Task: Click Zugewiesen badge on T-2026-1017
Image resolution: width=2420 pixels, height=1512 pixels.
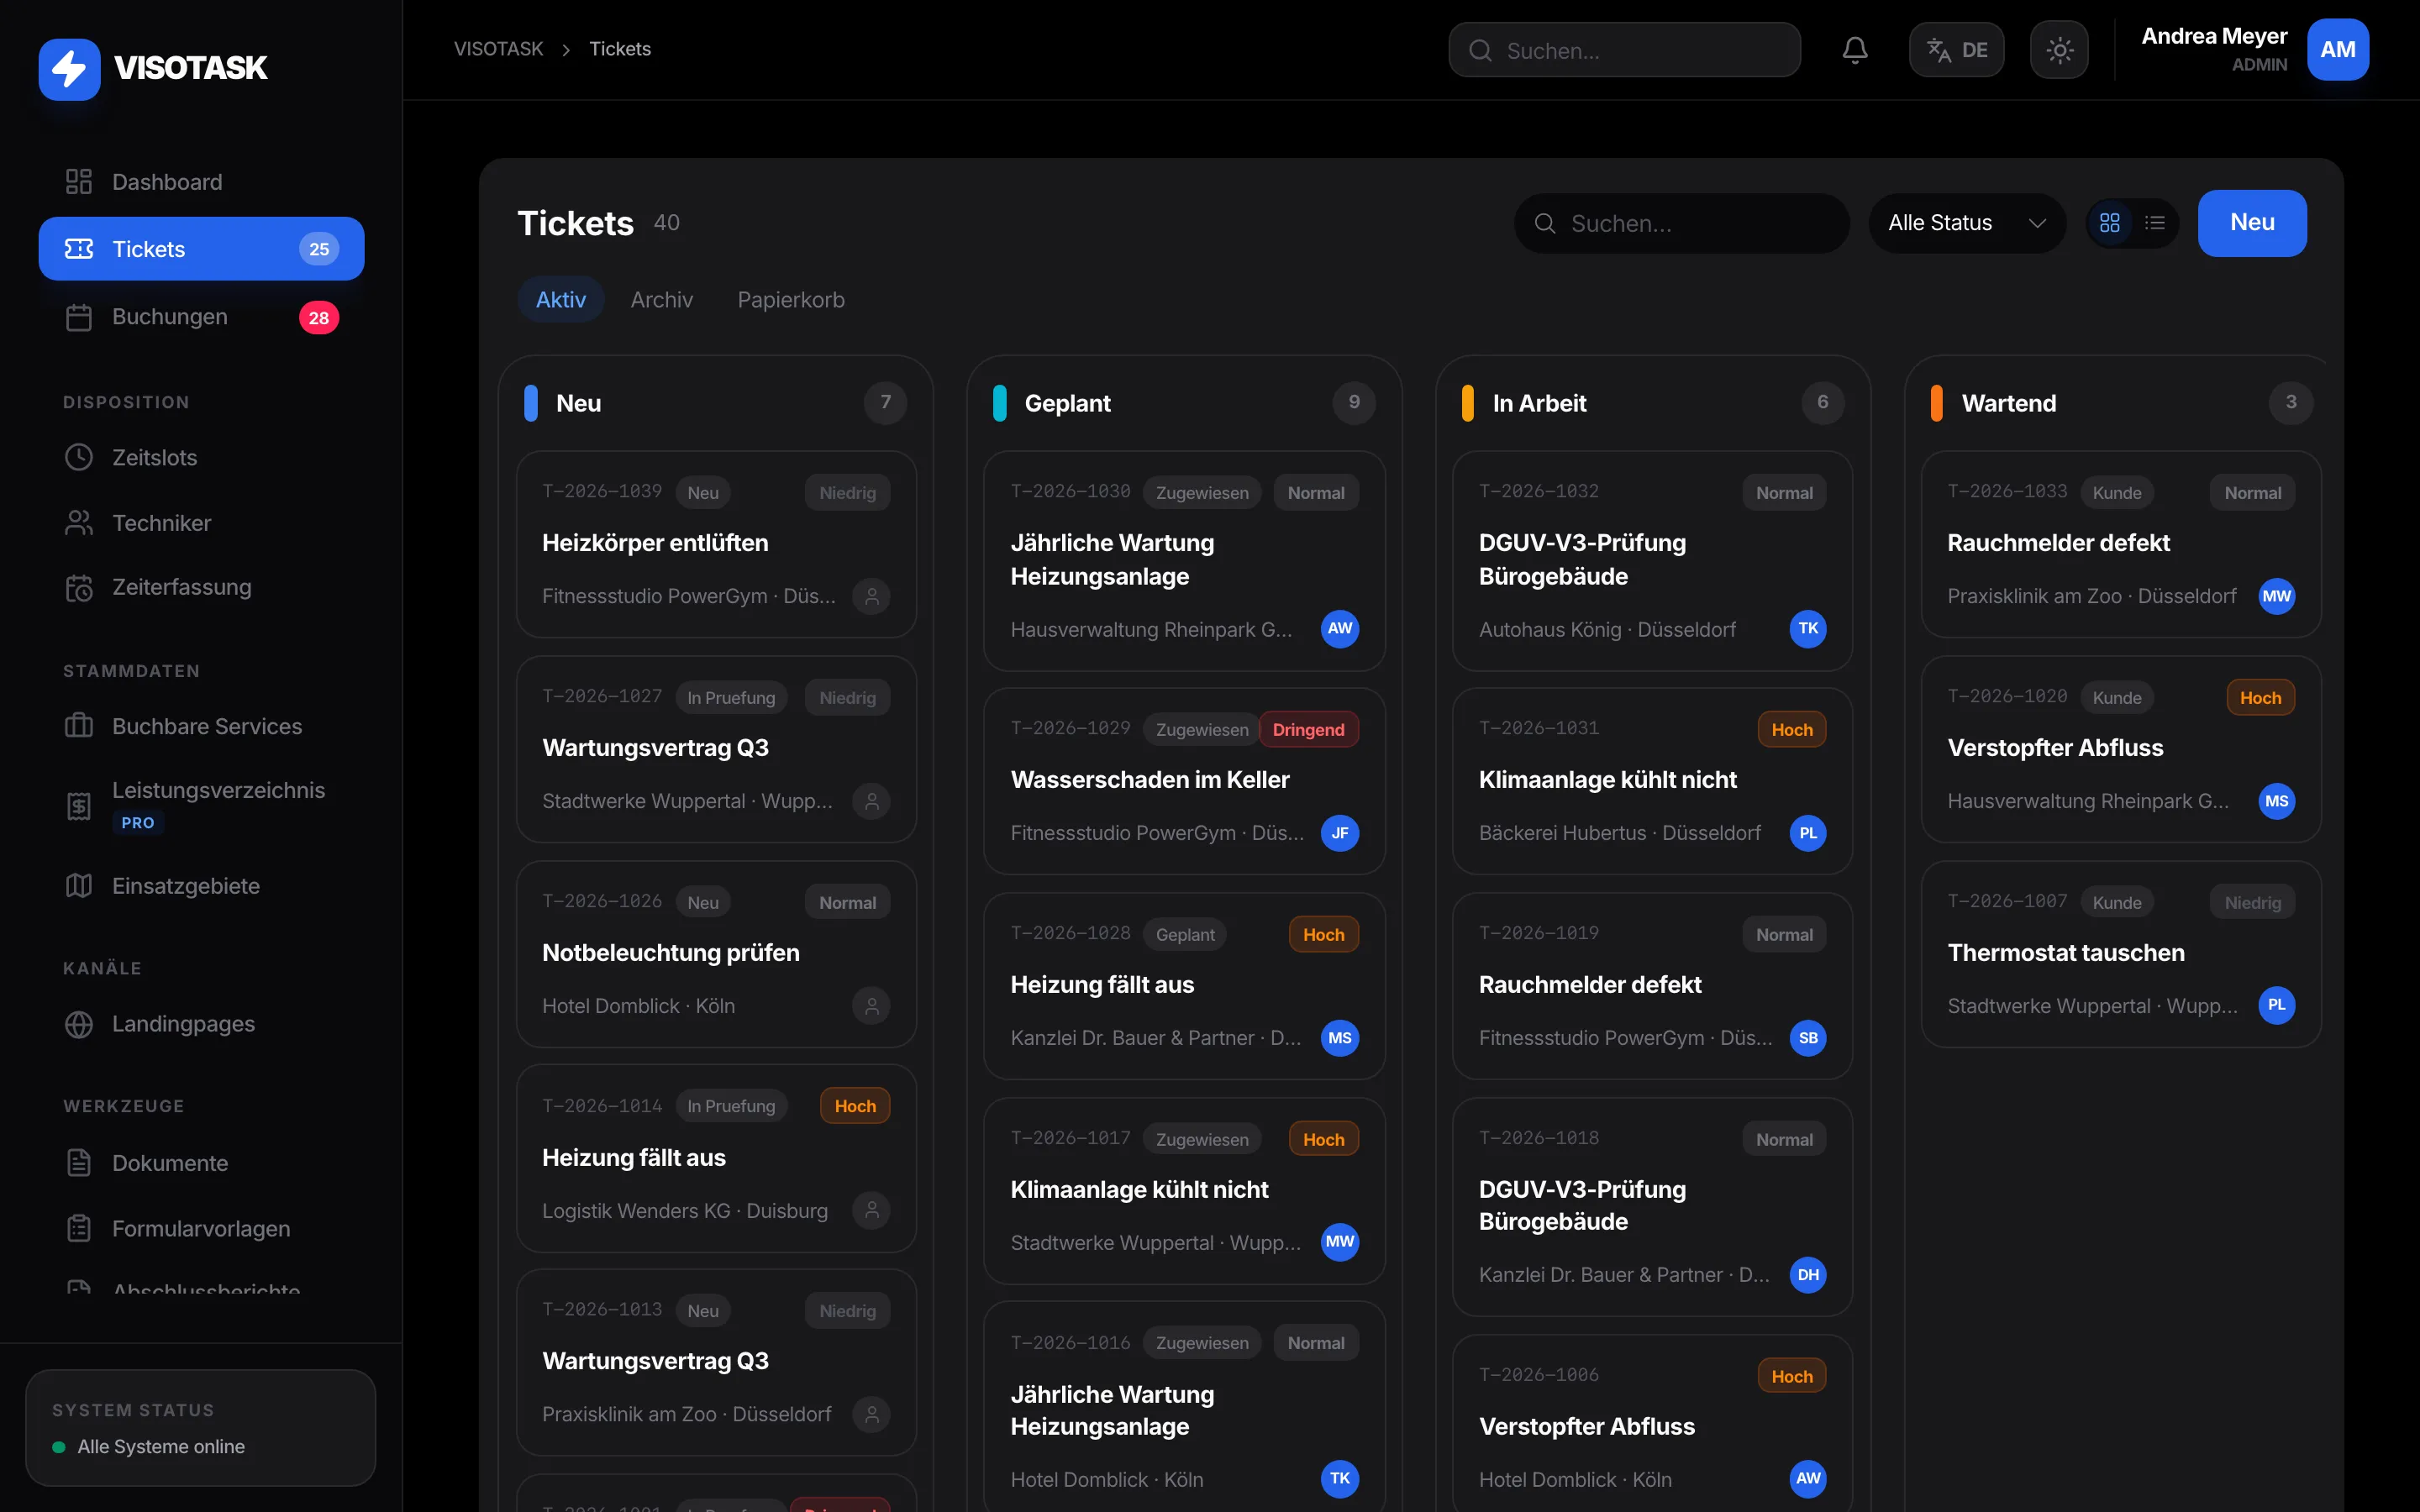Action: 1202,1139
